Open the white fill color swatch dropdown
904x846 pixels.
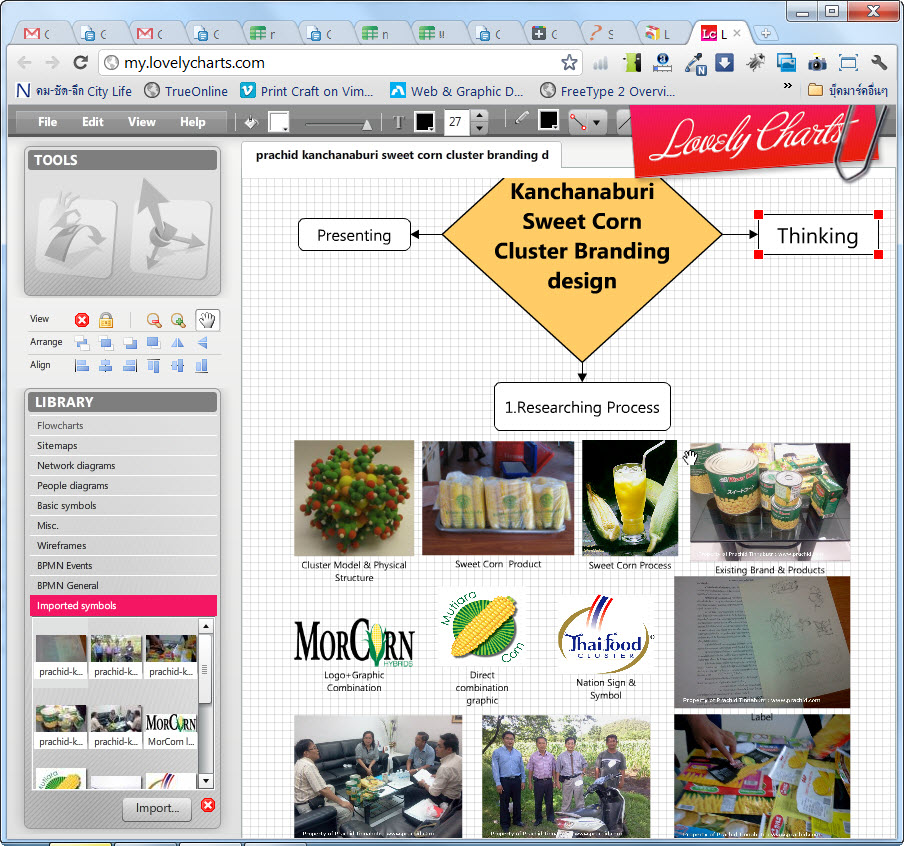tap(279, 122)
